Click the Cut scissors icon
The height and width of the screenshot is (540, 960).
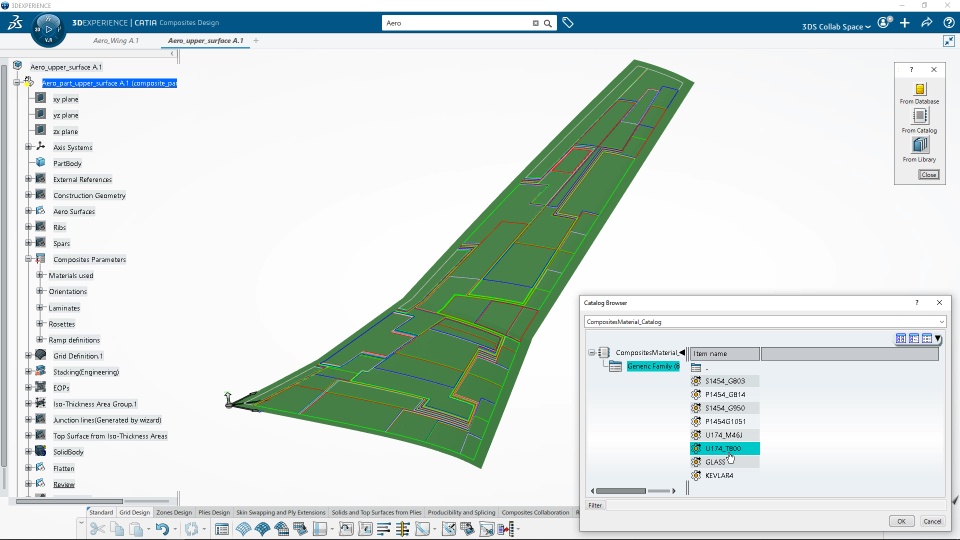pos(97,529)
